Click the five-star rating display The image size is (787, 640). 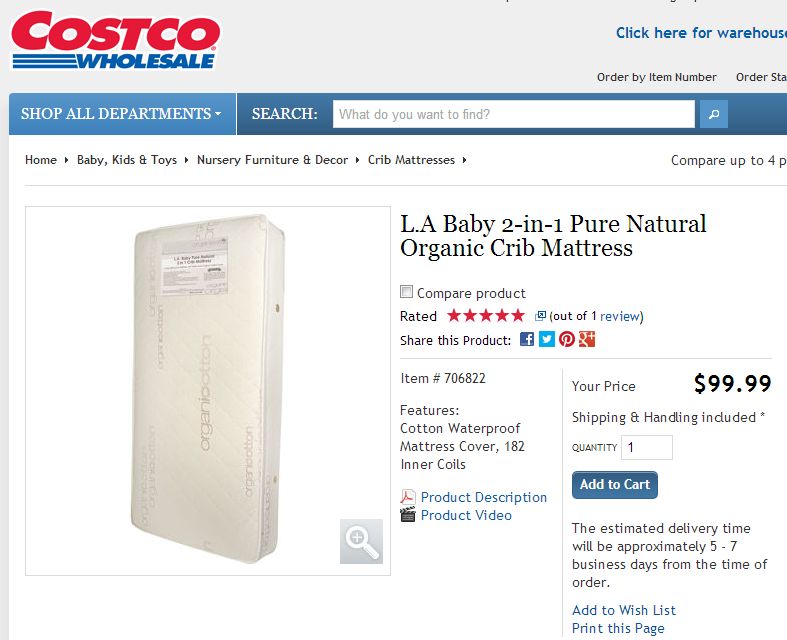click(486, 316)
